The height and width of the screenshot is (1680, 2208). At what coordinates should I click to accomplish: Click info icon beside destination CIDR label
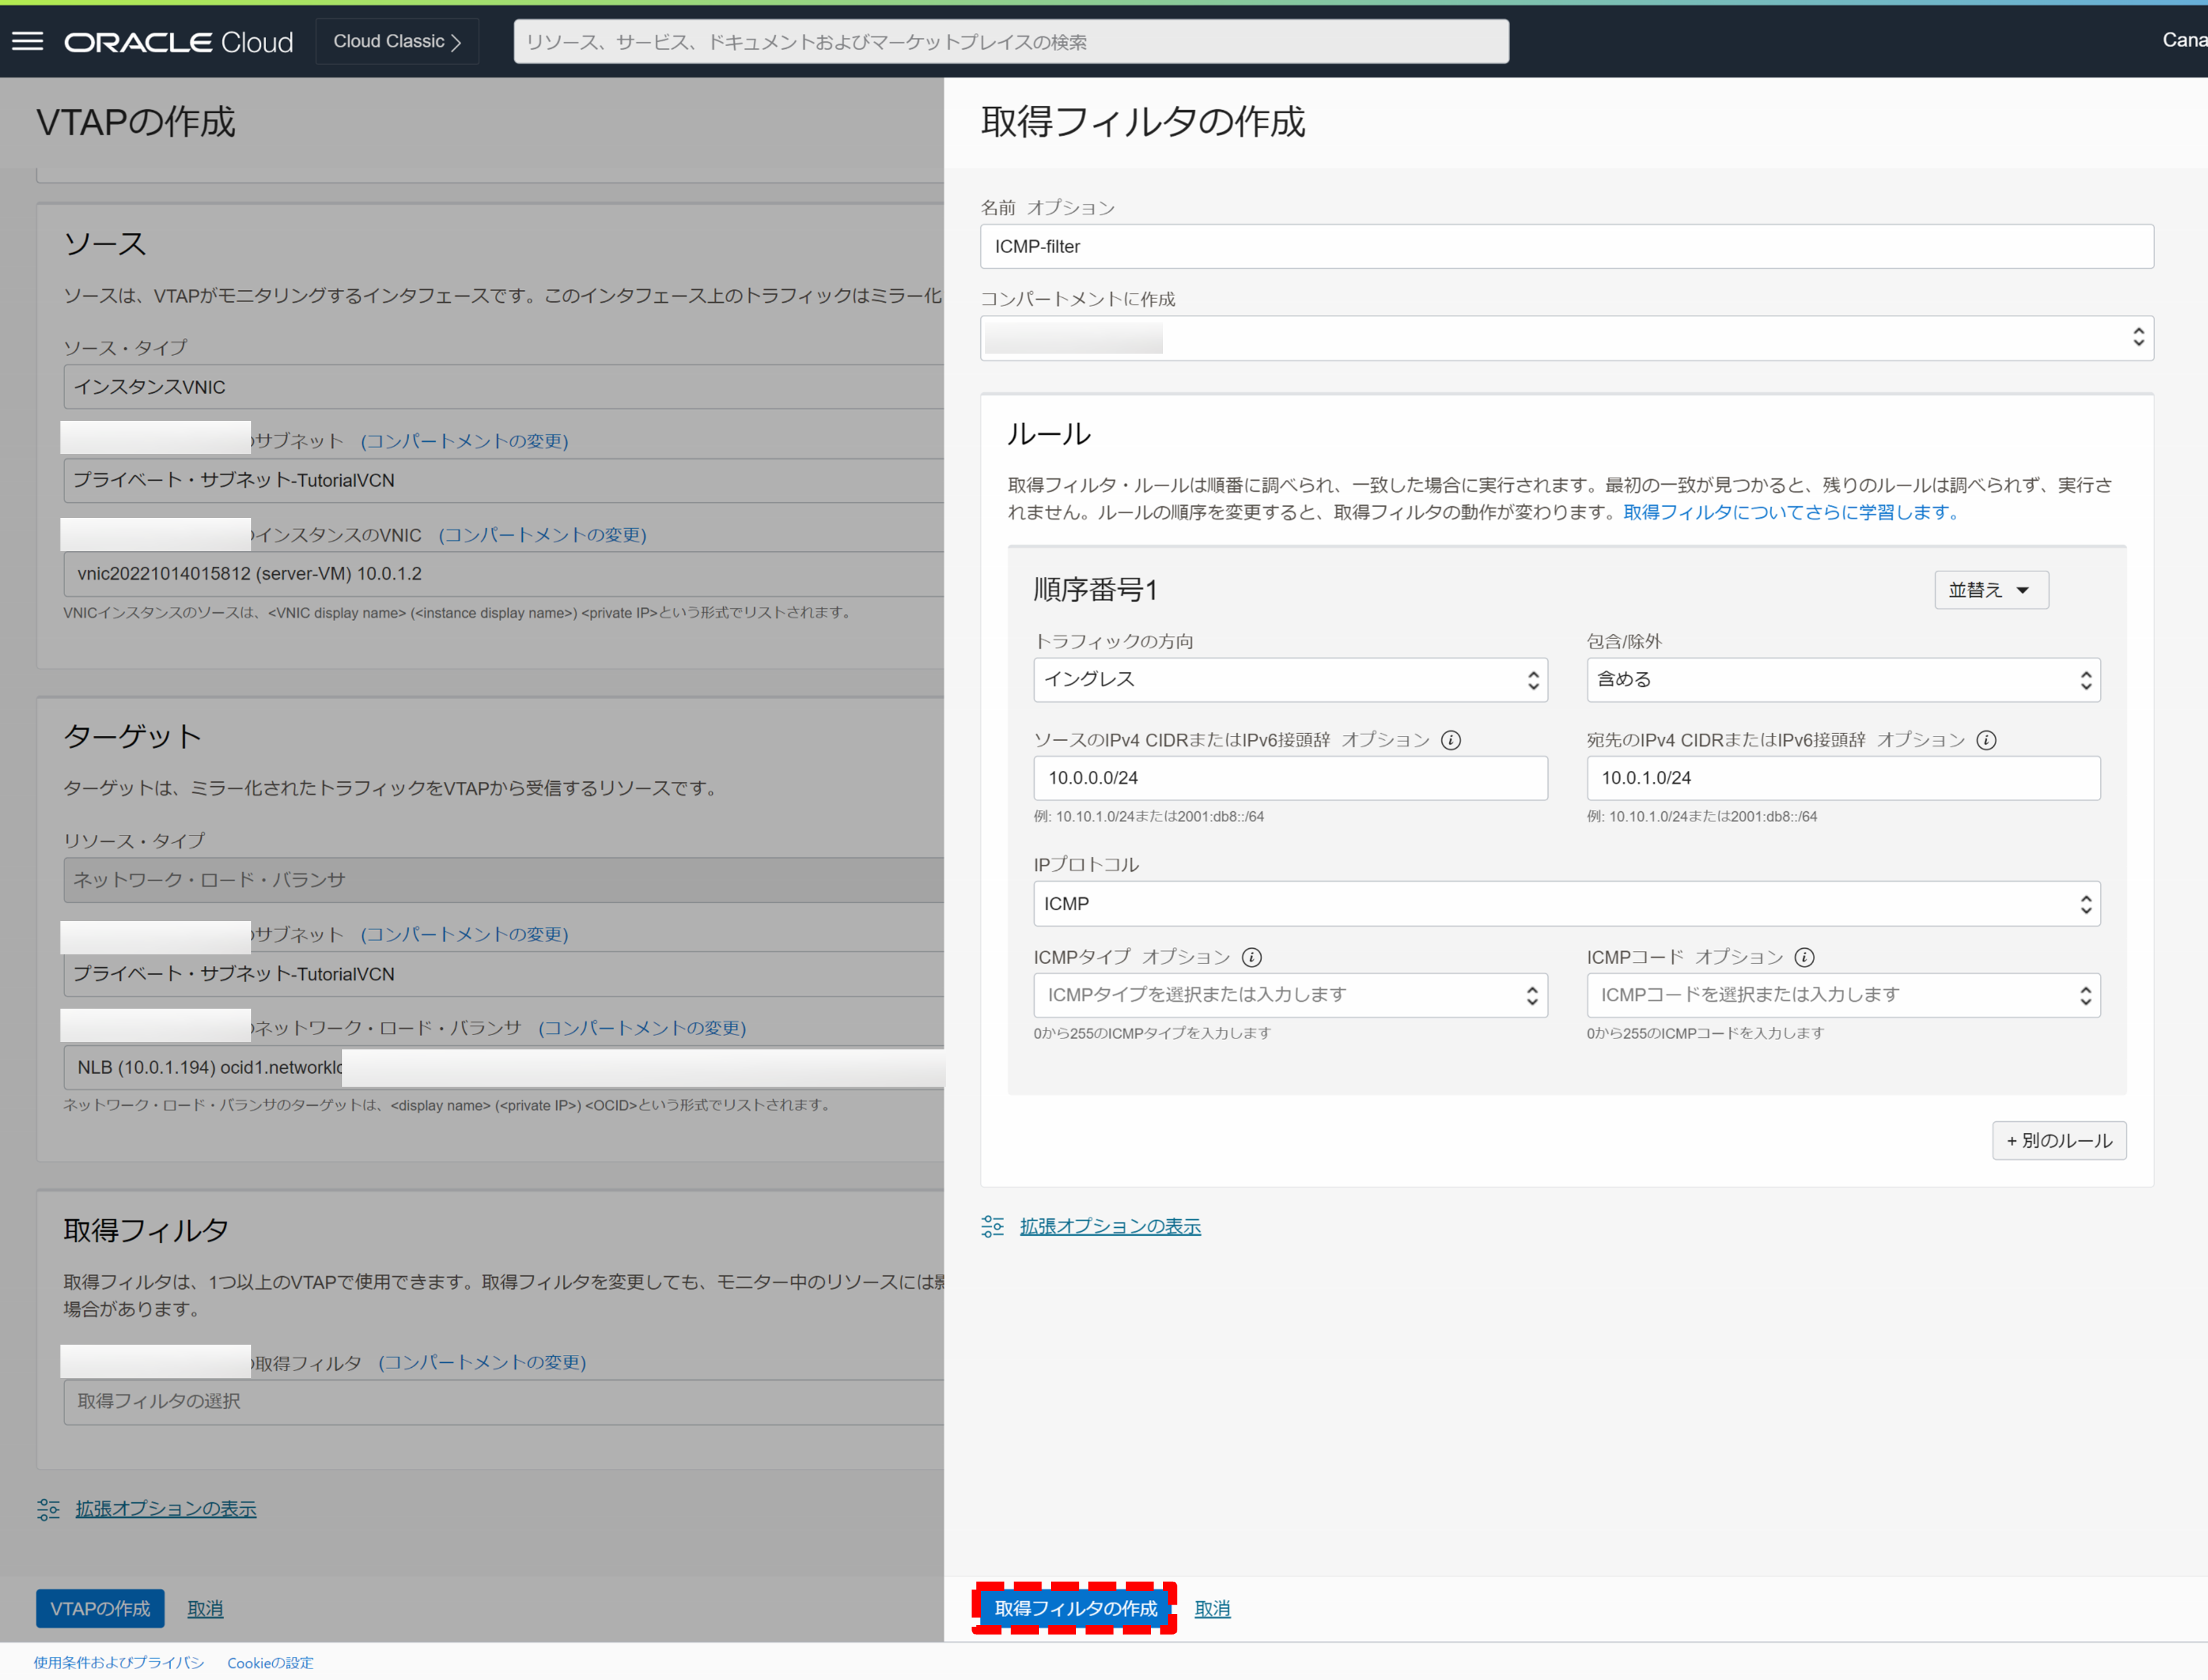pyautogui.click(x=1987, y=740)
